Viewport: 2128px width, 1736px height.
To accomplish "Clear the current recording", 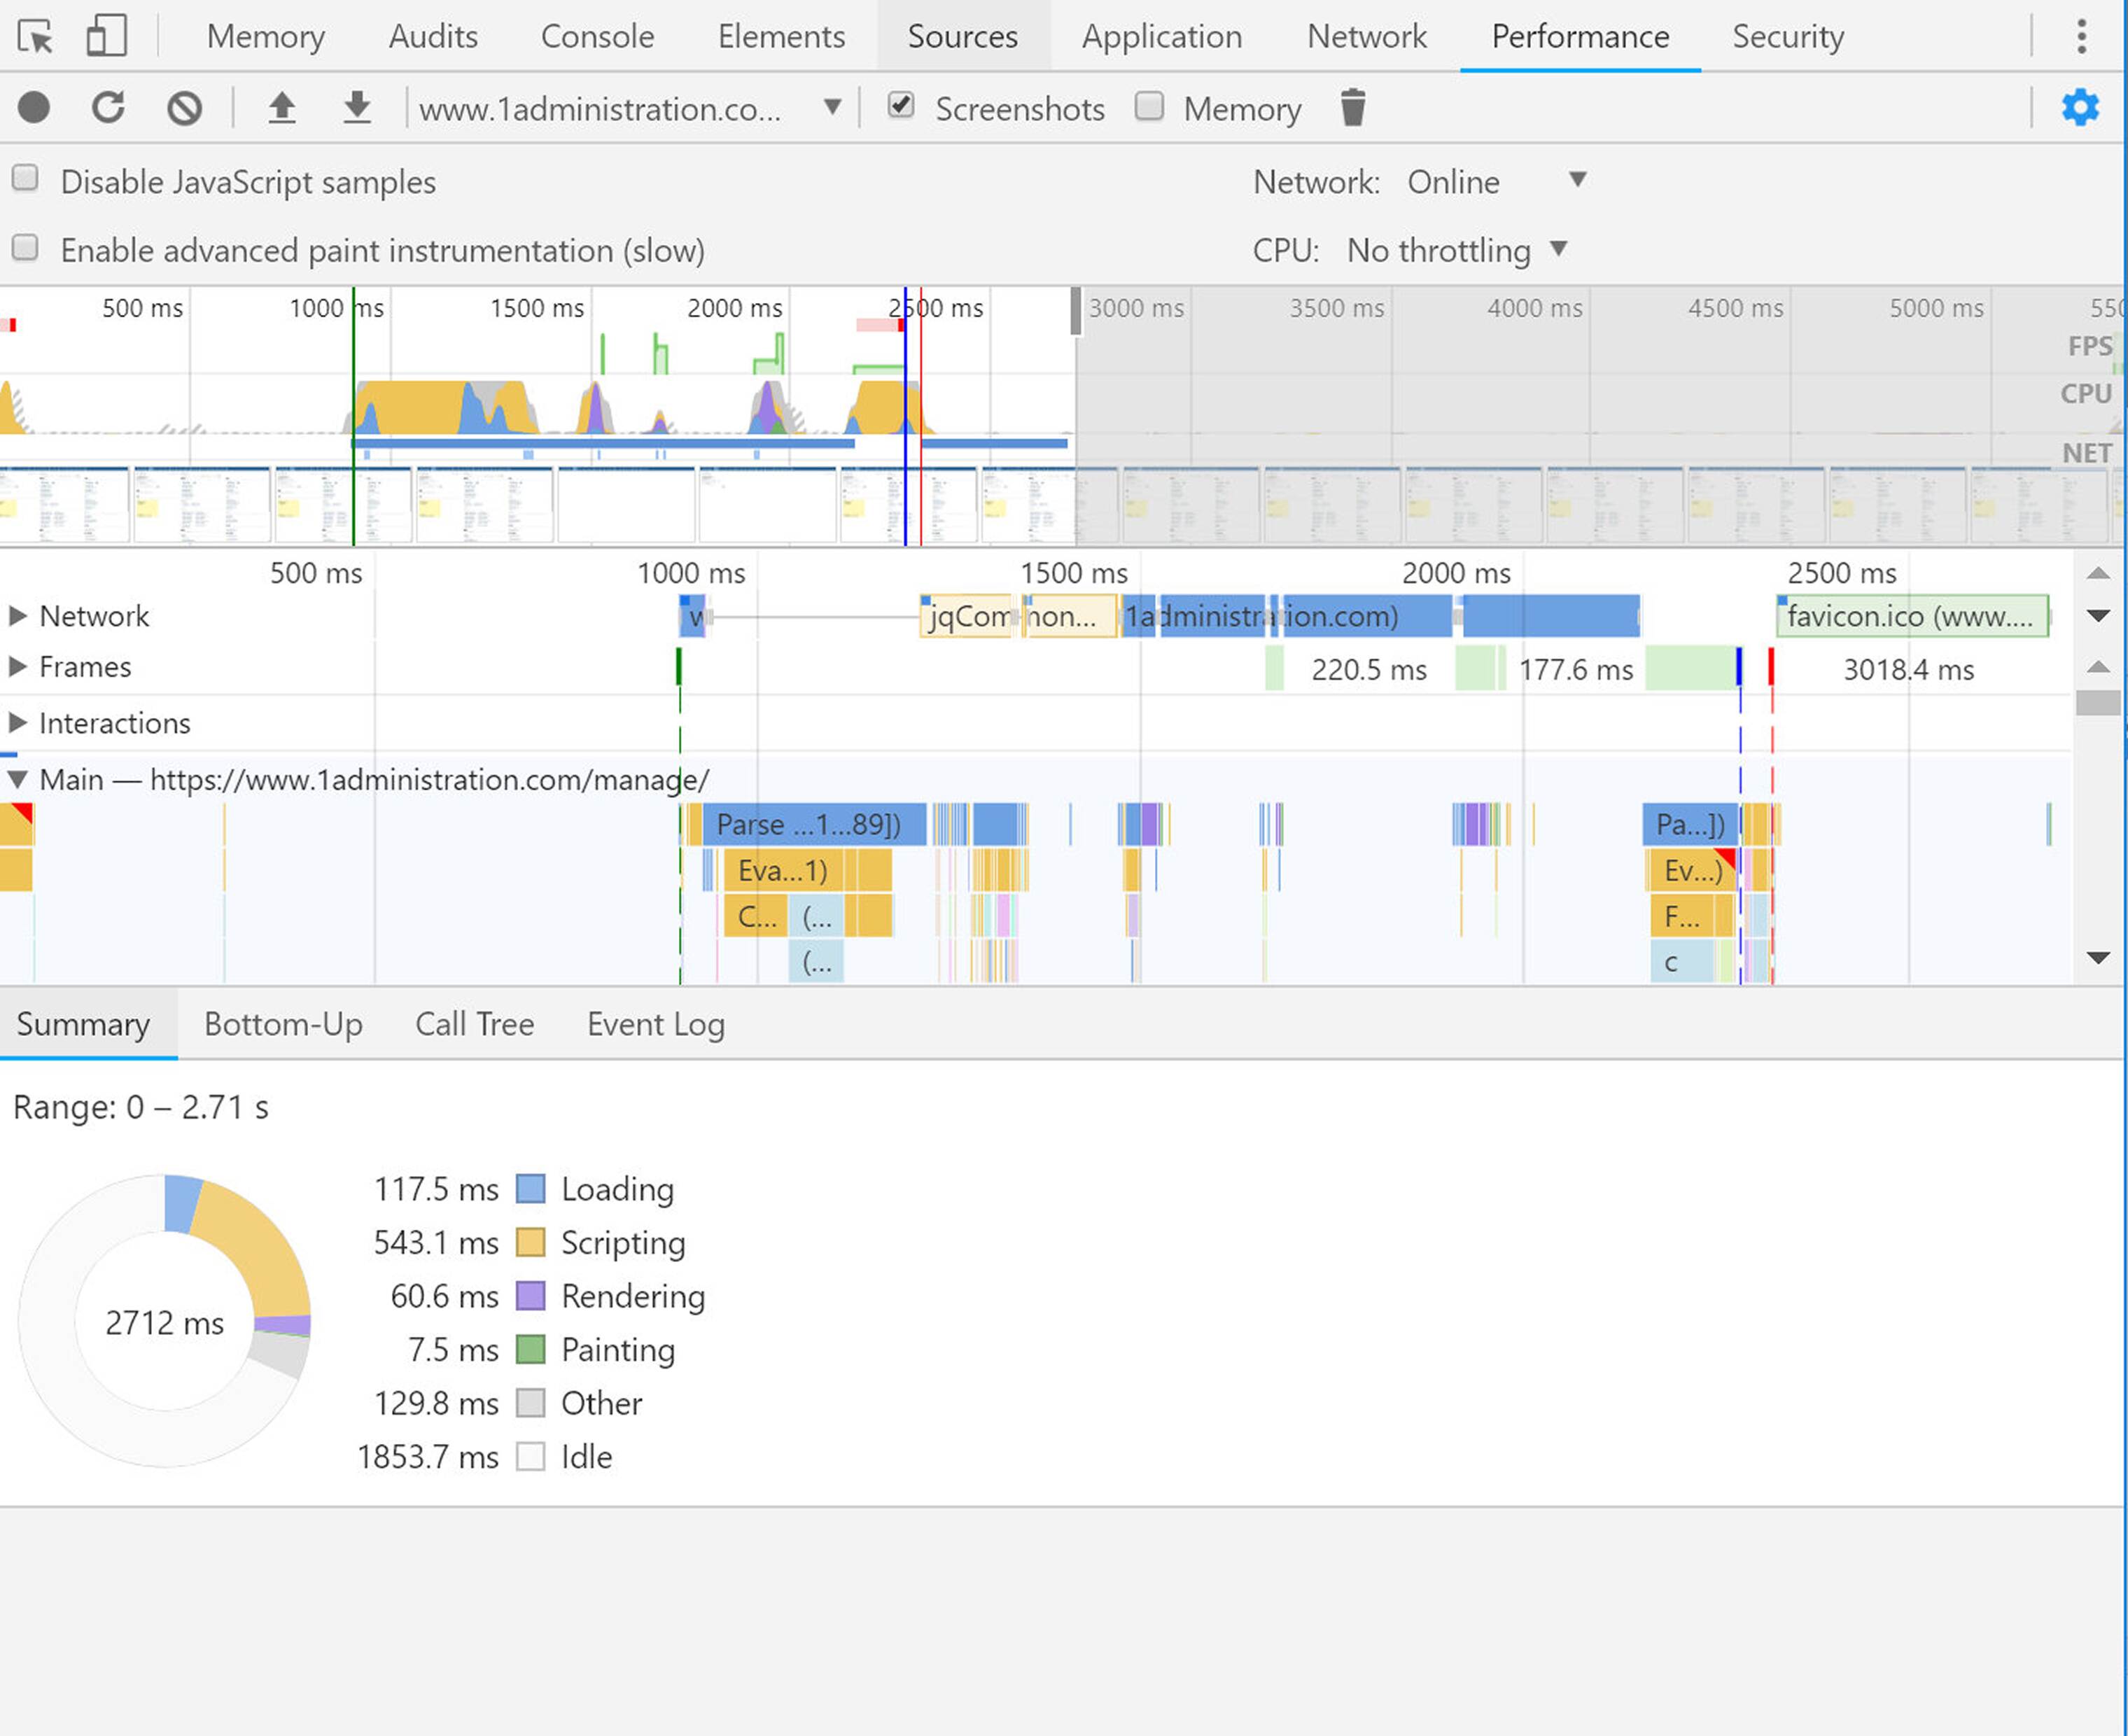I will (184, 108).
